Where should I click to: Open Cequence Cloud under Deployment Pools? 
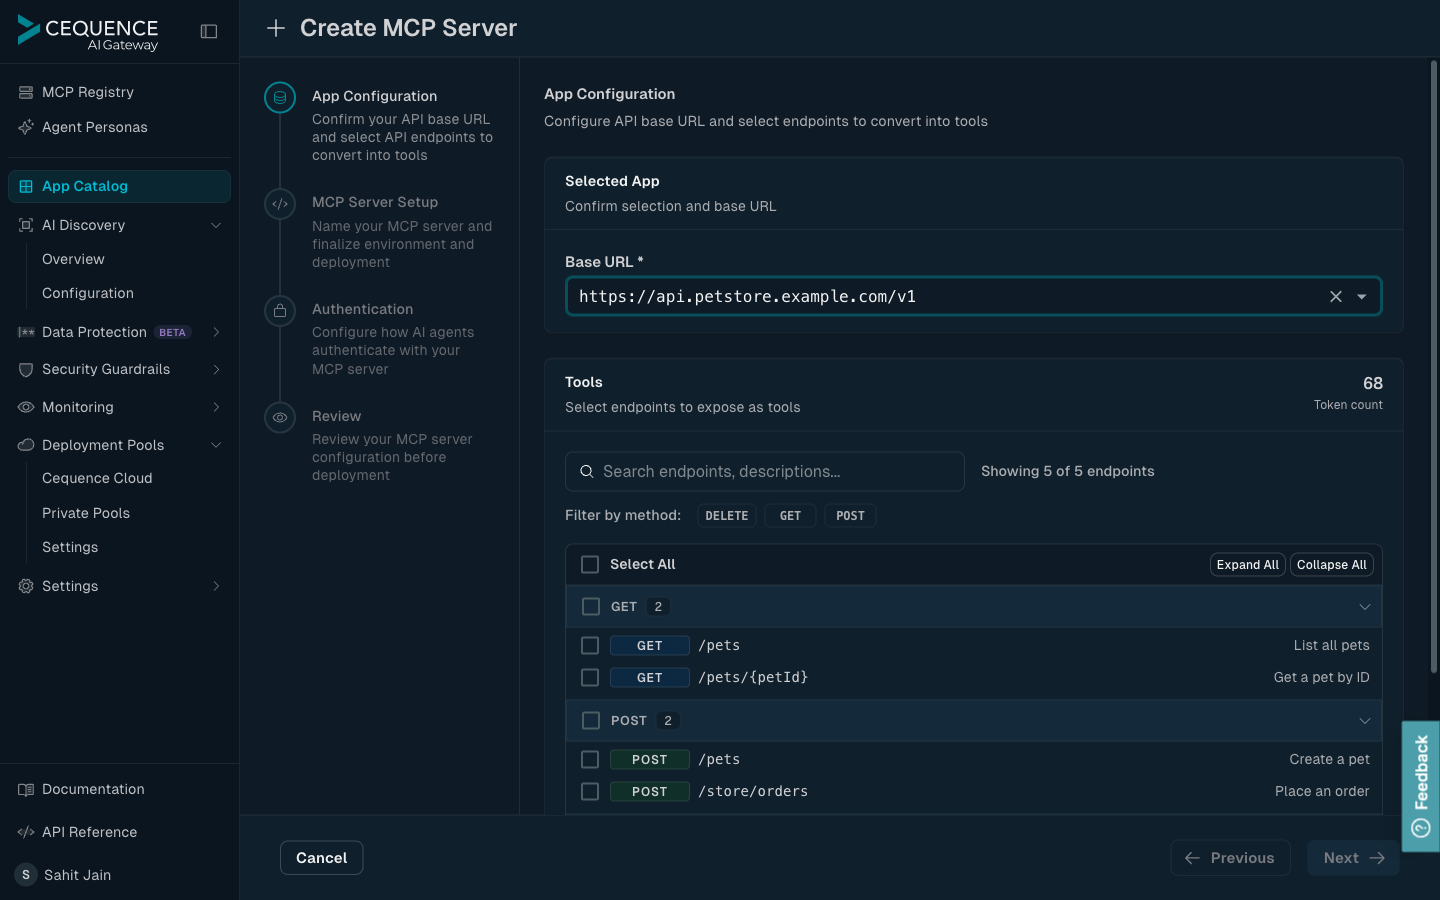pyautogui.click(x=97, y=478)
